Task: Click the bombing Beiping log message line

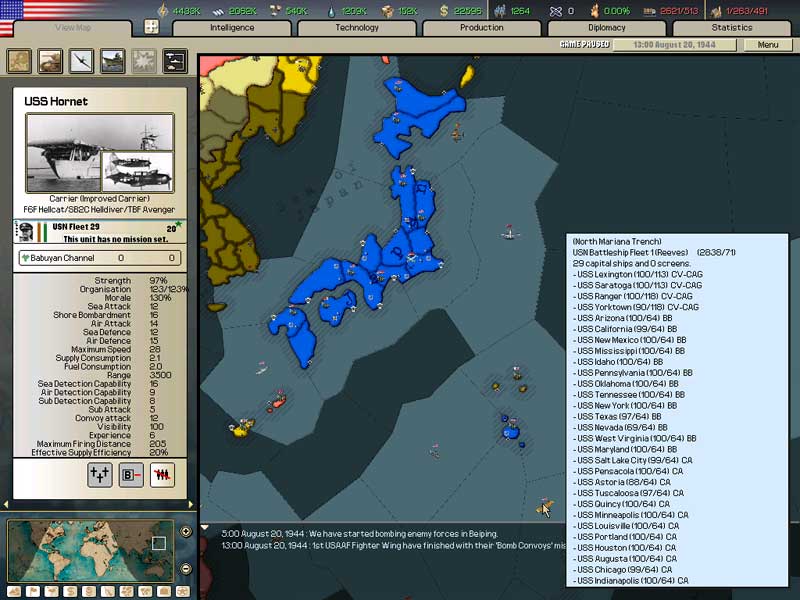Action: (359, 534)
